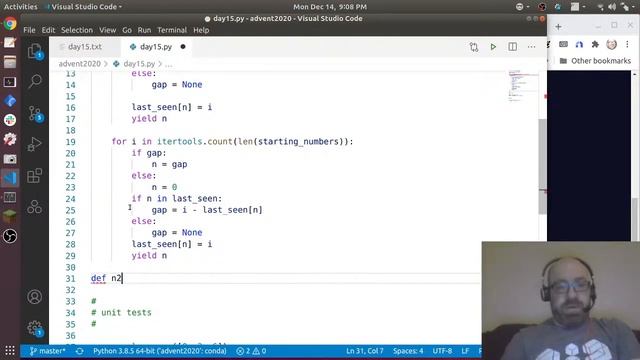Open the Selection menu
This screenshot has height=360, width=640.
click(x=77, y=30)
